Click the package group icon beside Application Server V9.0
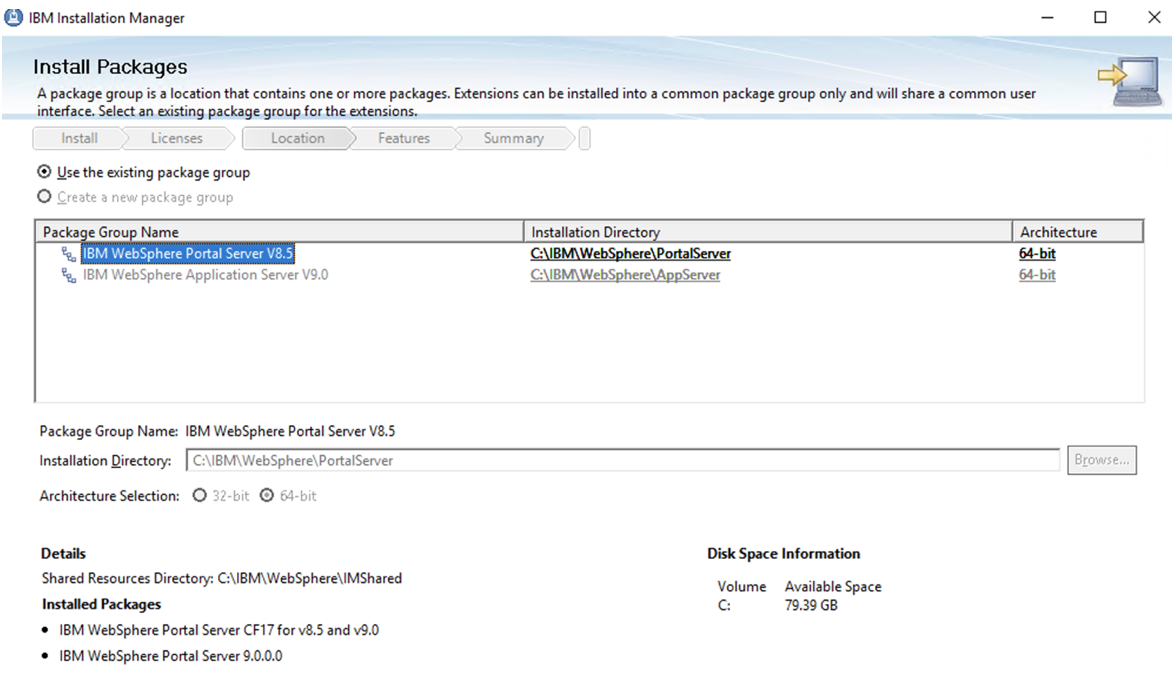 pos(69,276)
